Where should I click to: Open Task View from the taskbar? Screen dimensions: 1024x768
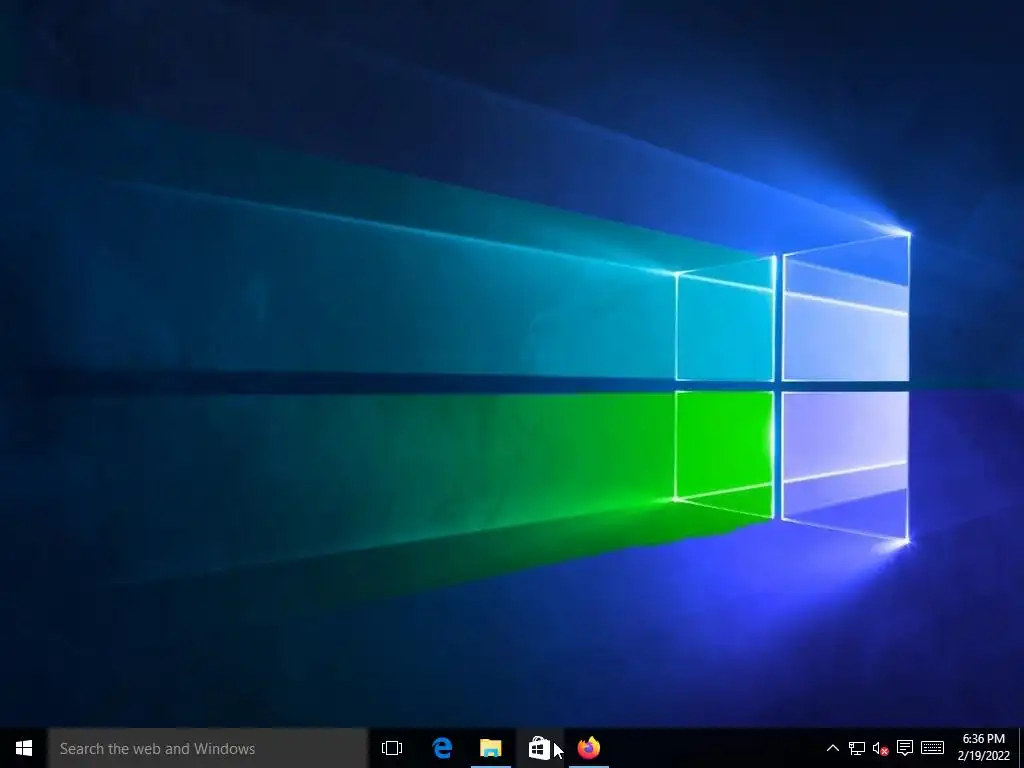[x=392, y=748]
